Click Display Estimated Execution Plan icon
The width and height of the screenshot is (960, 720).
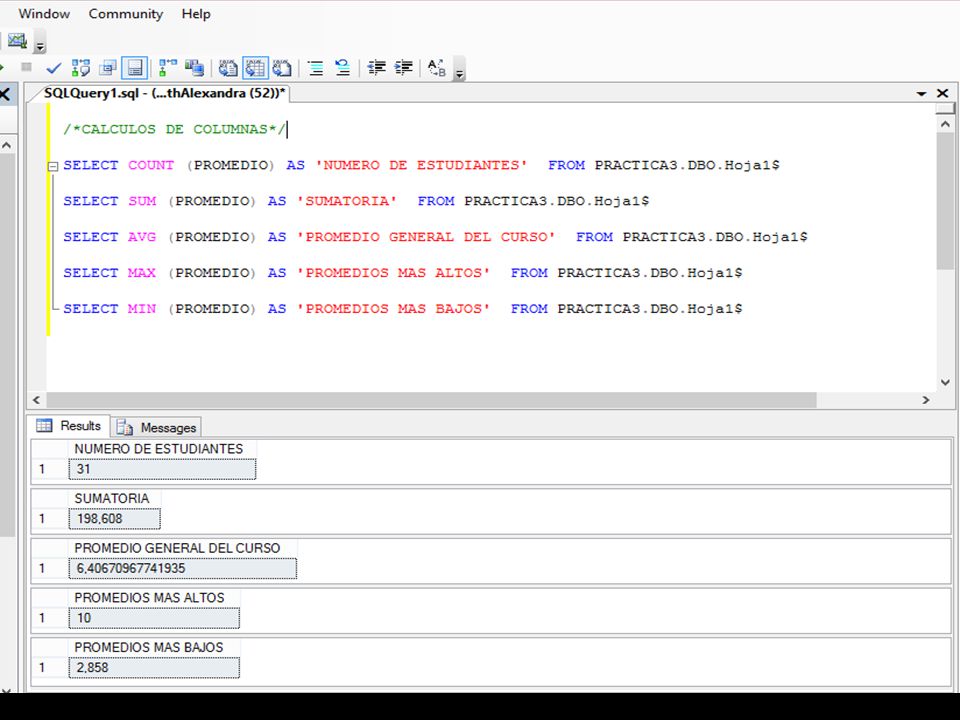80,68
